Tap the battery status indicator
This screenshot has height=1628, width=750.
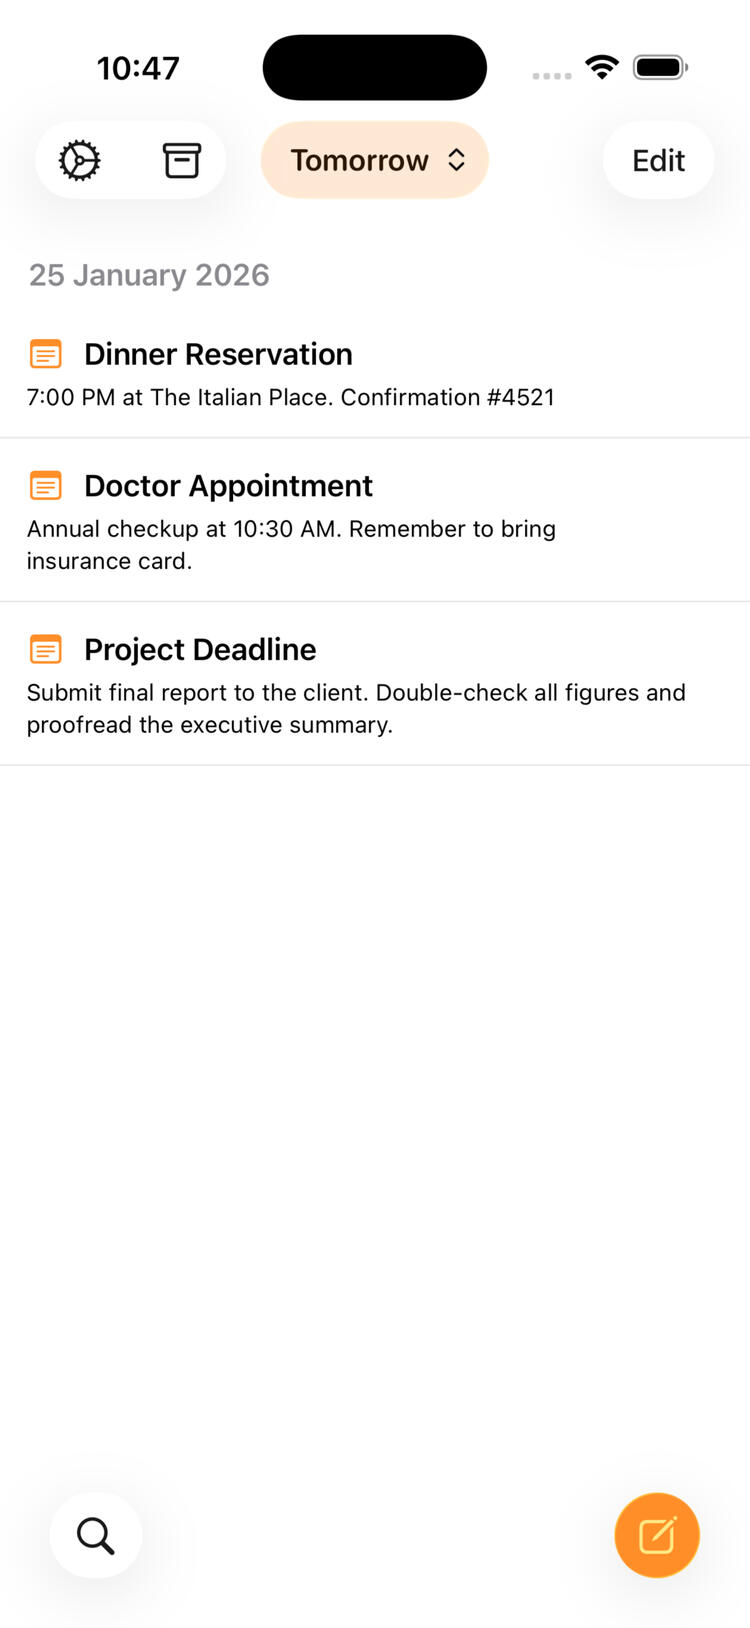(660, 67)
